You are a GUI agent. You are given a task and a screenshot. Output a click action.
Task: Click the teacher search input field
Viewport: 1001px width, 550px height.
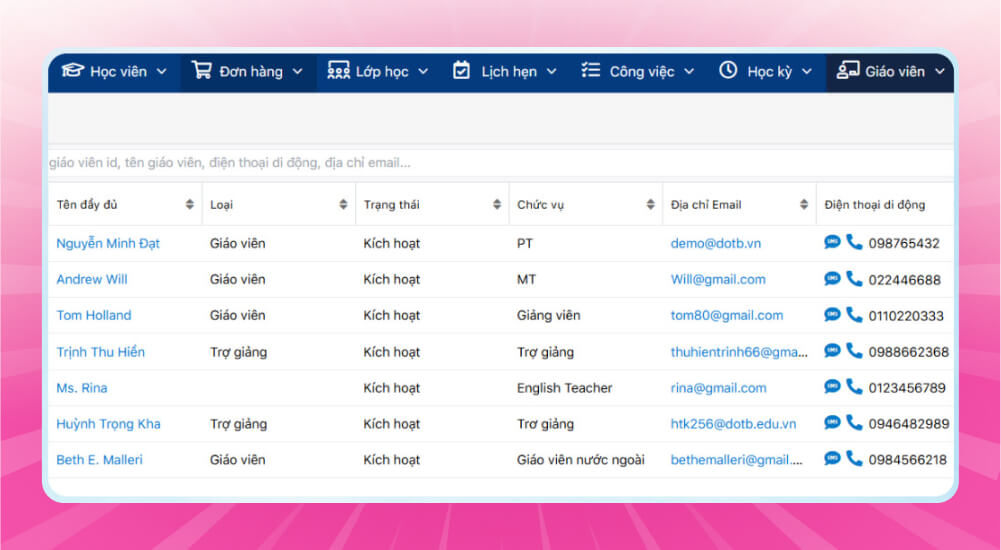point(500,163)
